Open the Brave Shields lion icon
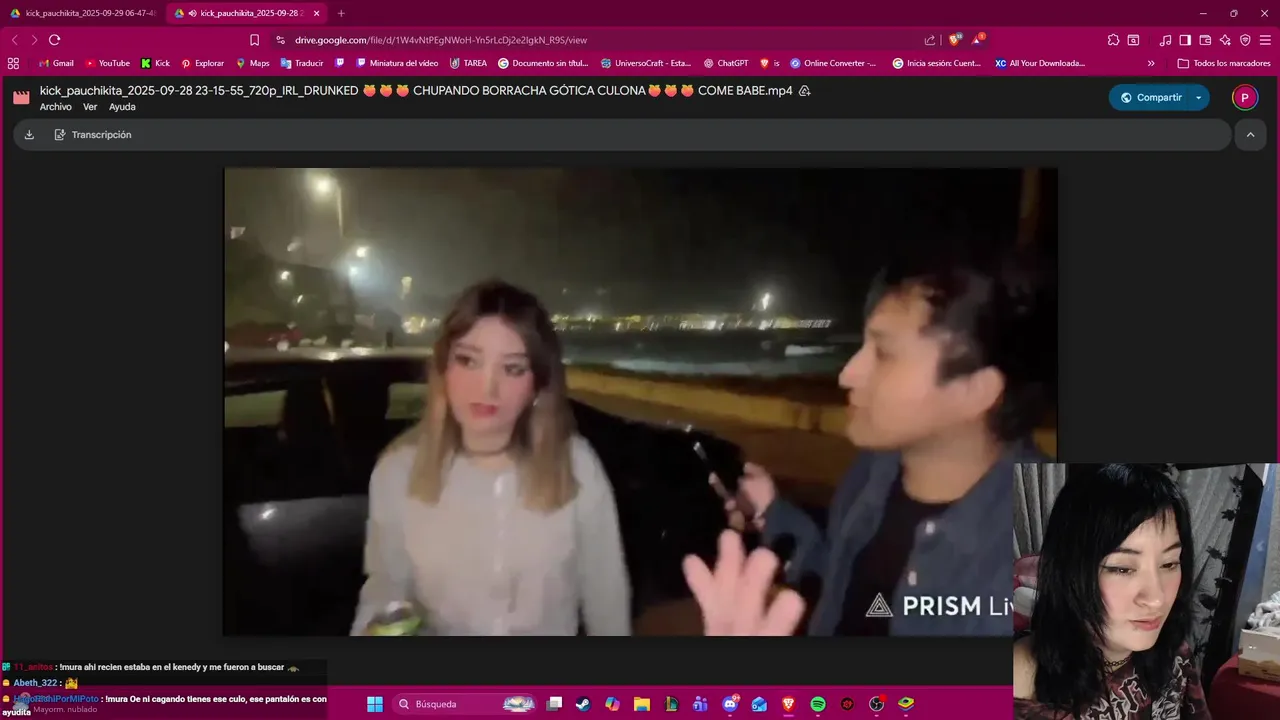Viewport: 1280px width, 720px height. (955, 40)
